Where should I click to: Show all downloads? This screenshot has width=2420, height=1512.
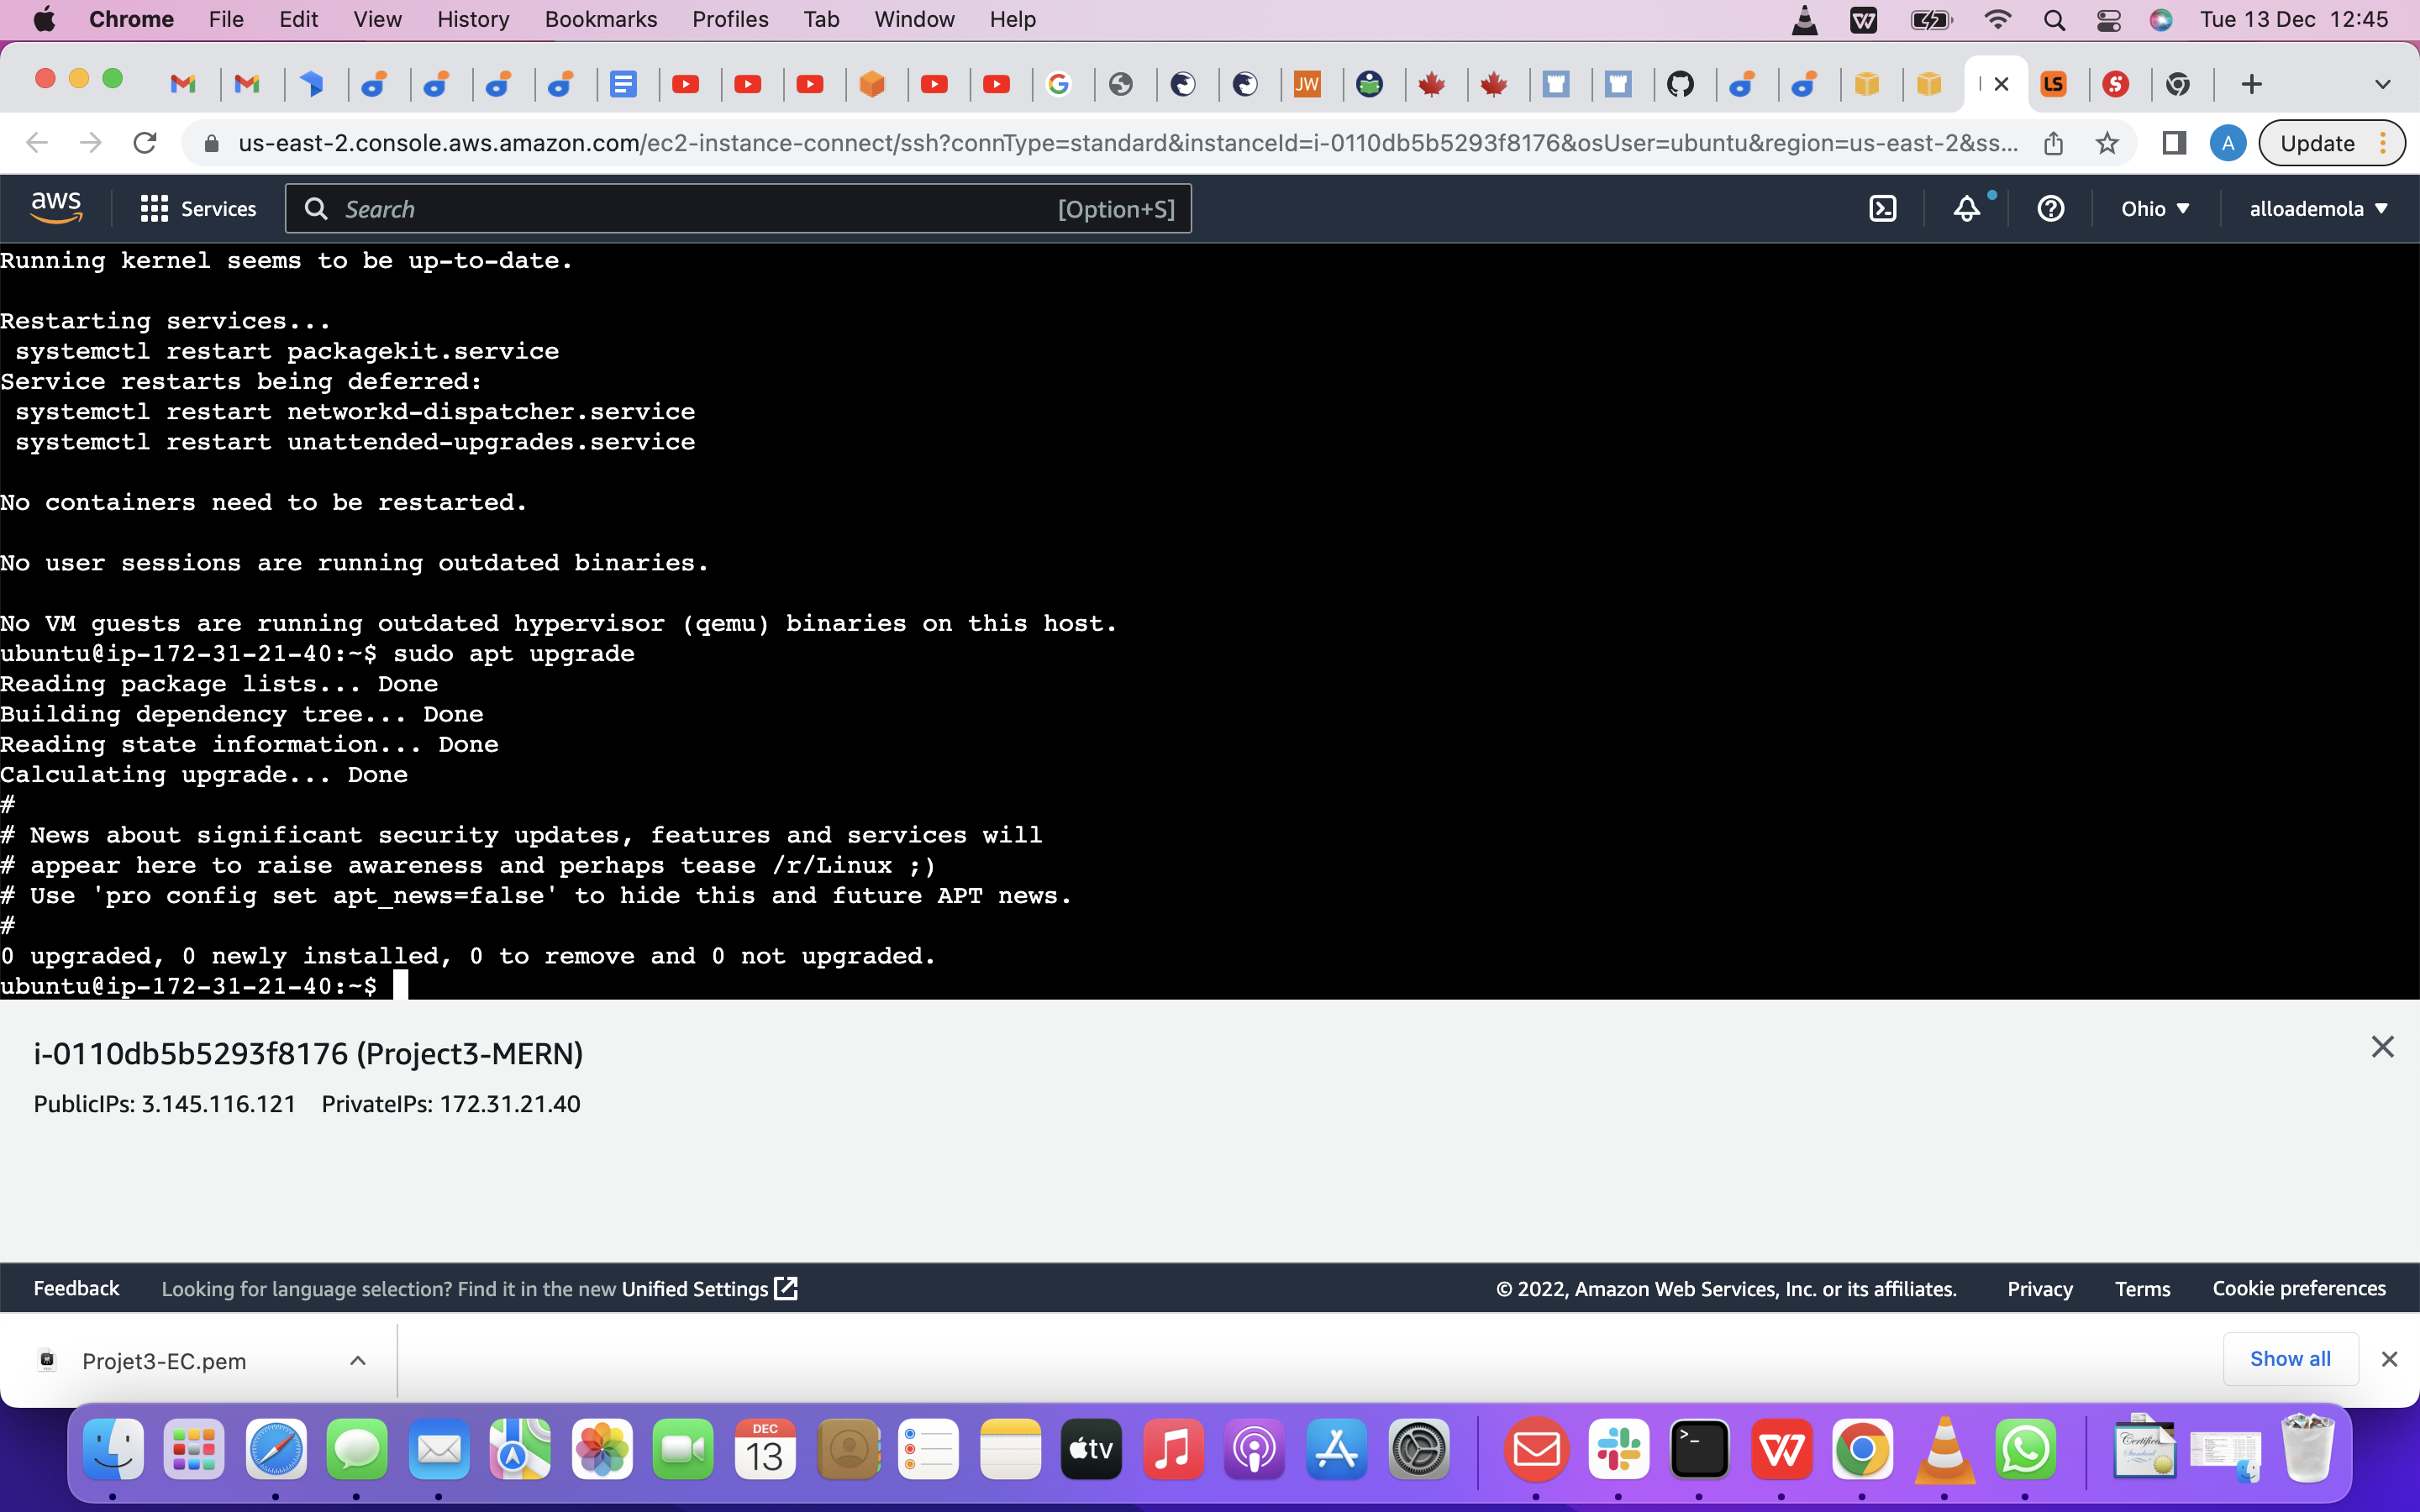click(2290, 1358)
